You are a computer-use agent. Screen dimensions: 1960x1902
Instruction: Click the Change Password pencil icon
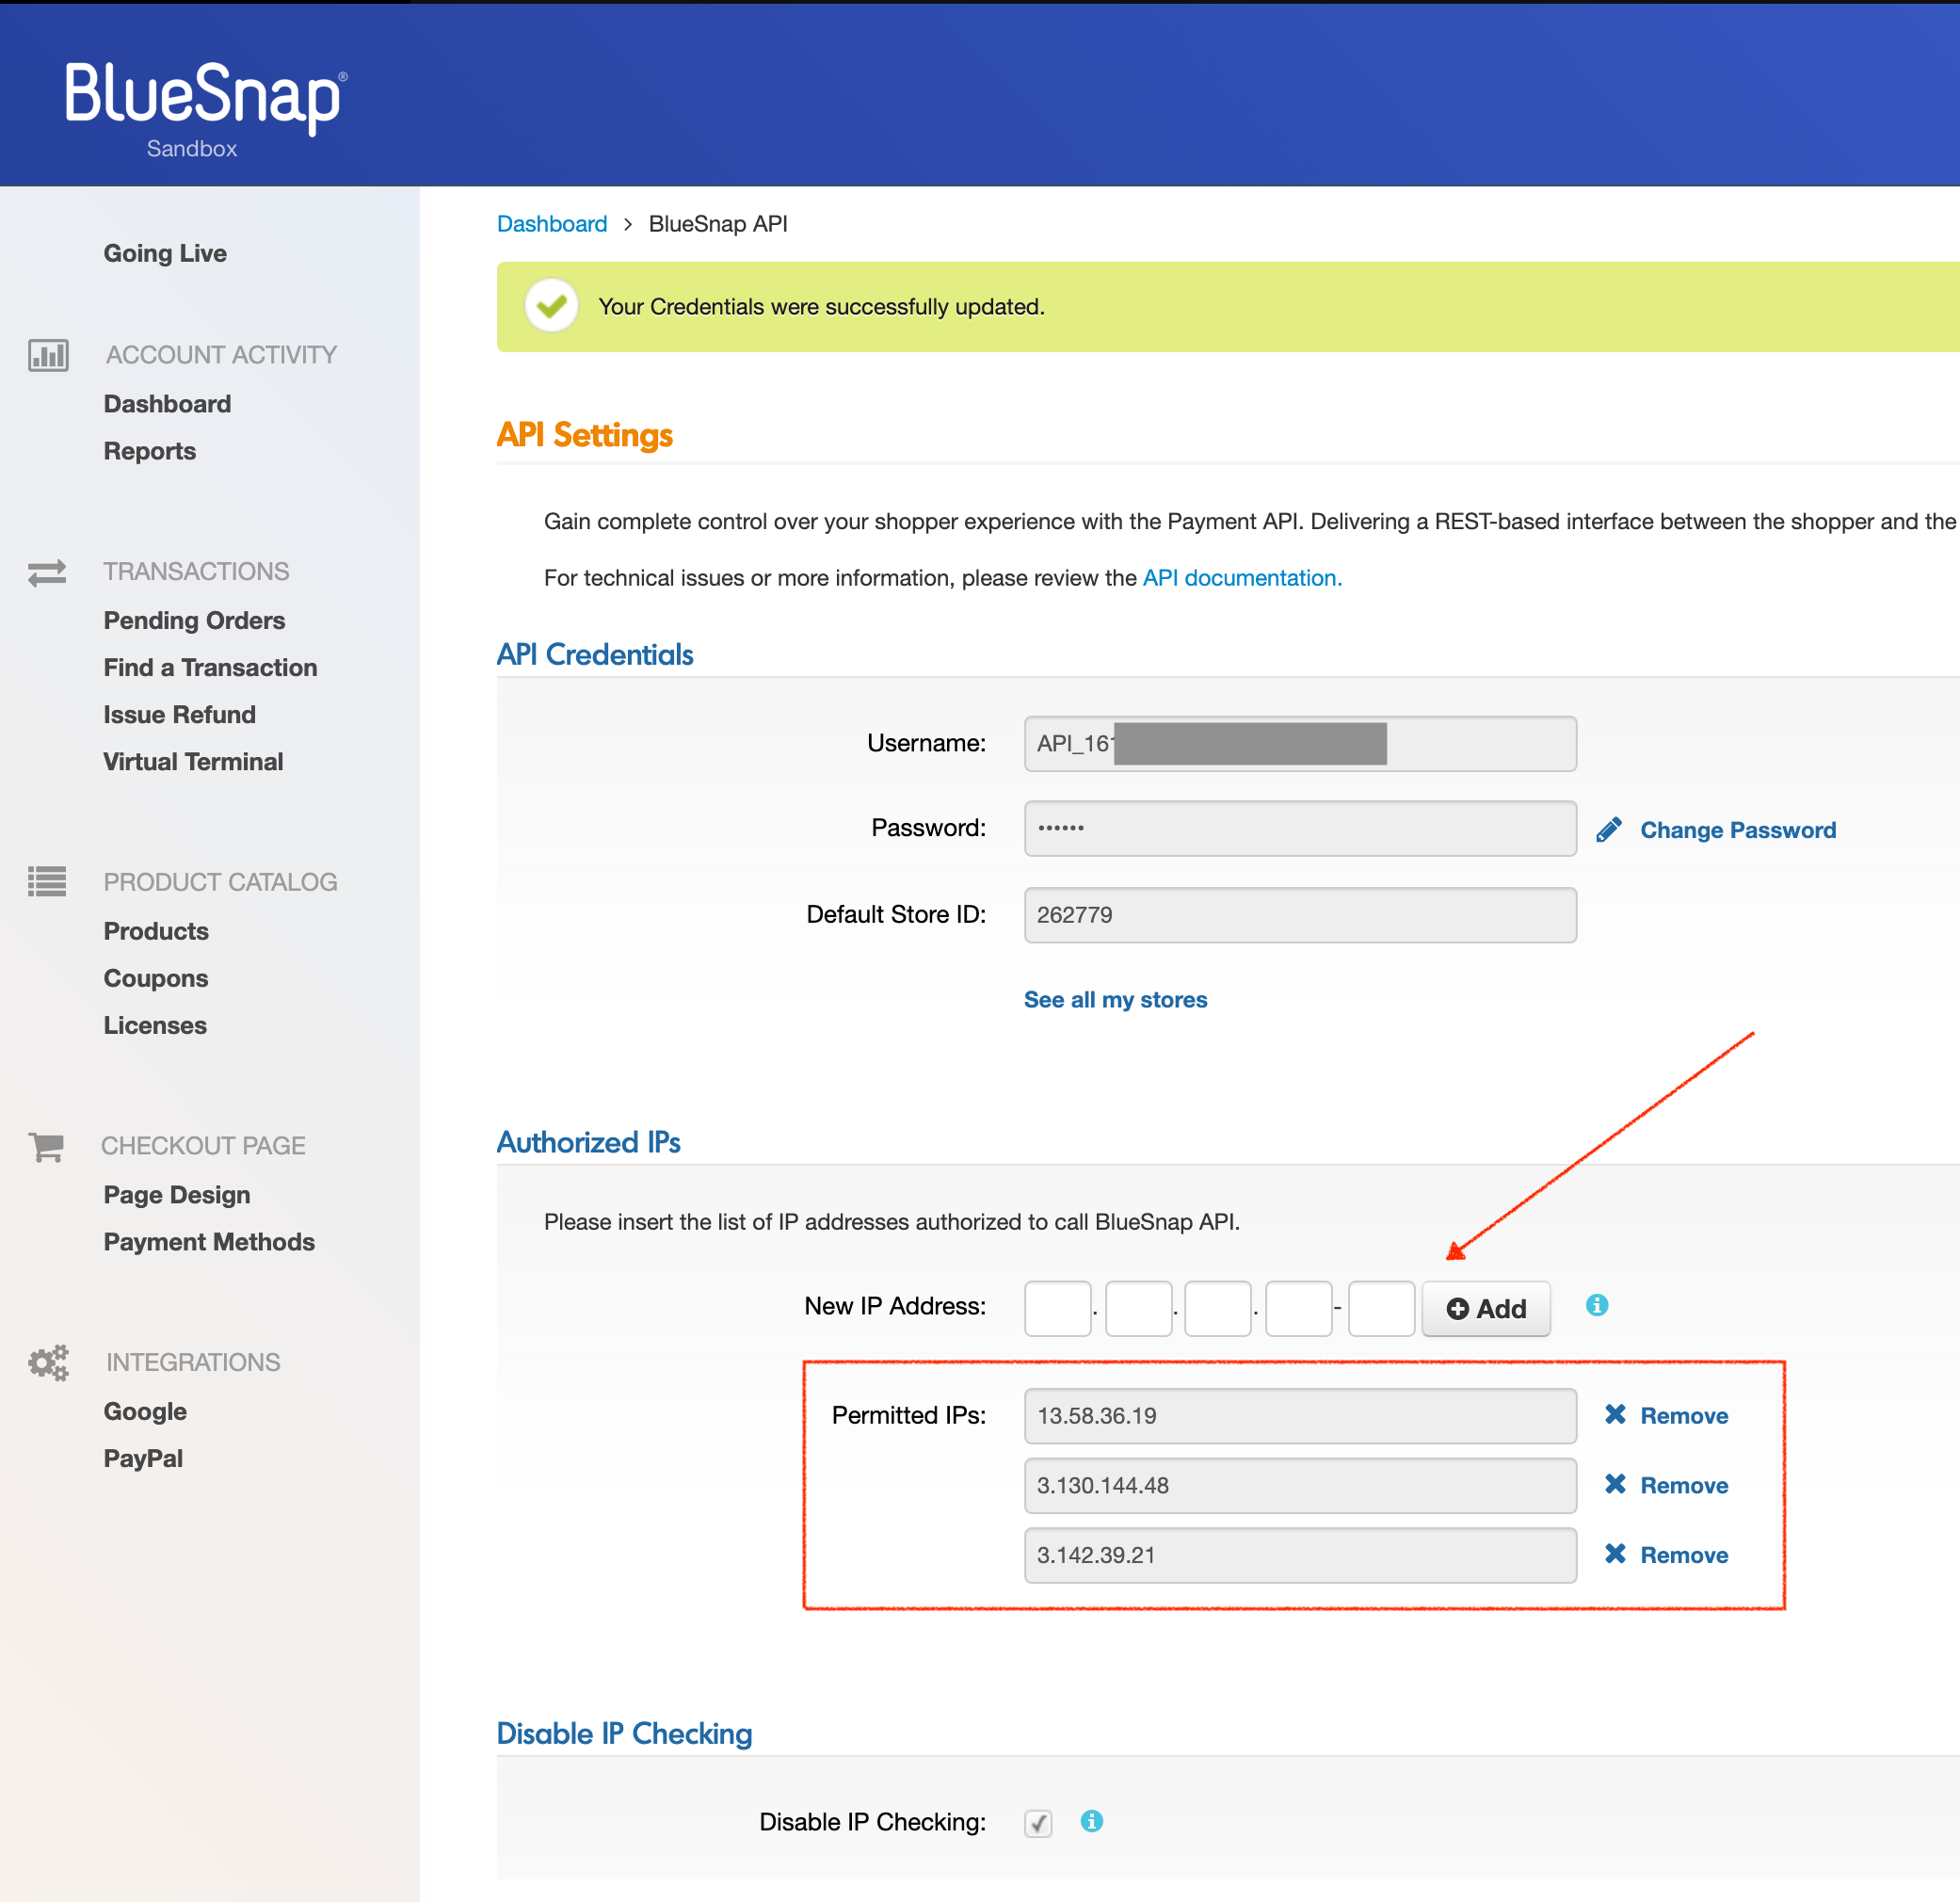point(1609,830)
